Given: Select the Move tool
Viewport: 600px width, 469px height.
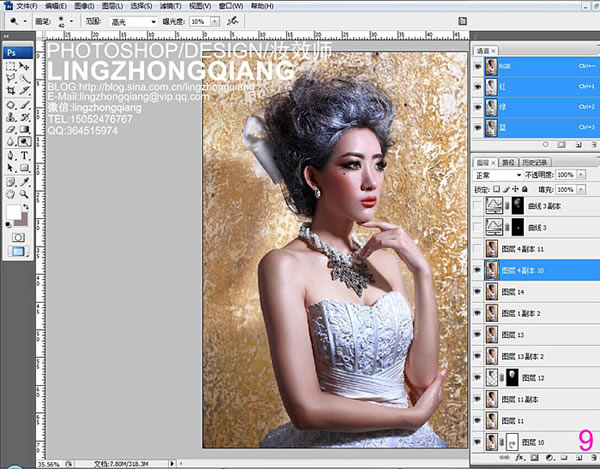Looking at the screenshot, I should point(24,66).
